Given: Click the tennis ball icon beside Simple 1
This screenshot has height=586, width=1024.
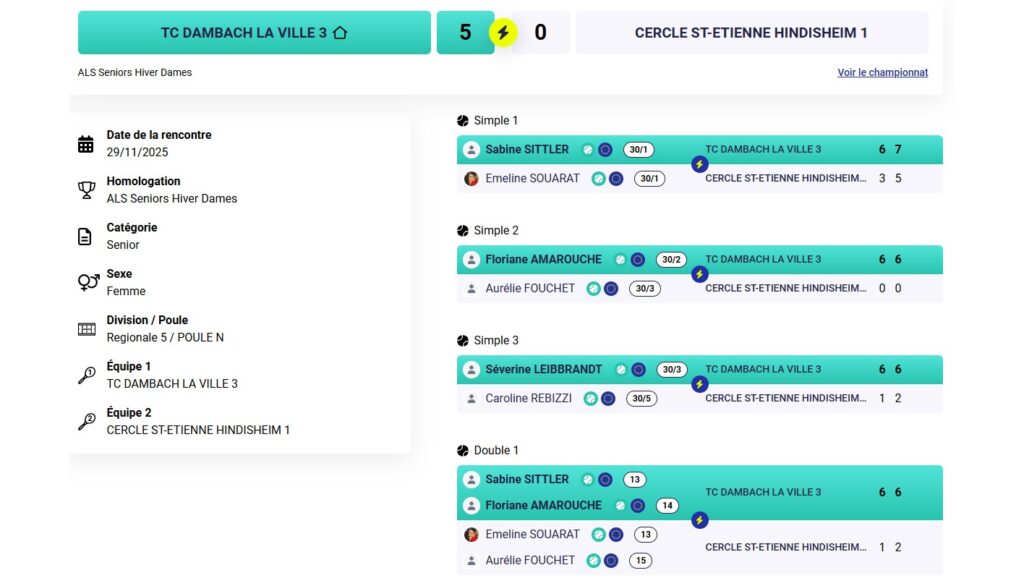Looking at the screenshot, I should click(x=463, y=121).
